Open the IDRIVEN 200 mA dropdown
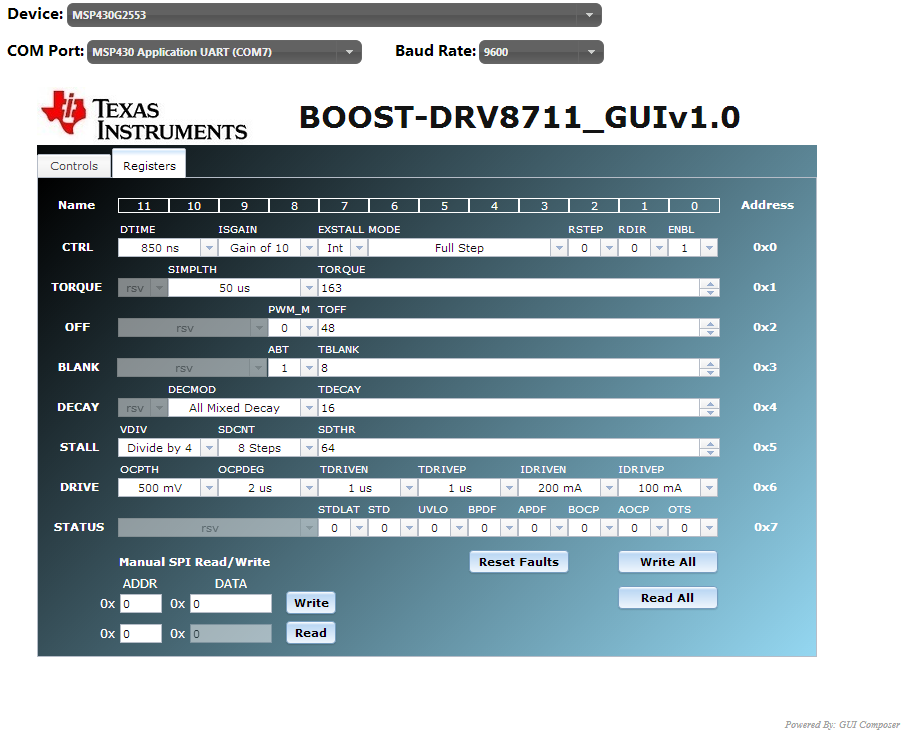Viewport: 908px width, 733px height. tap(567, 488)
